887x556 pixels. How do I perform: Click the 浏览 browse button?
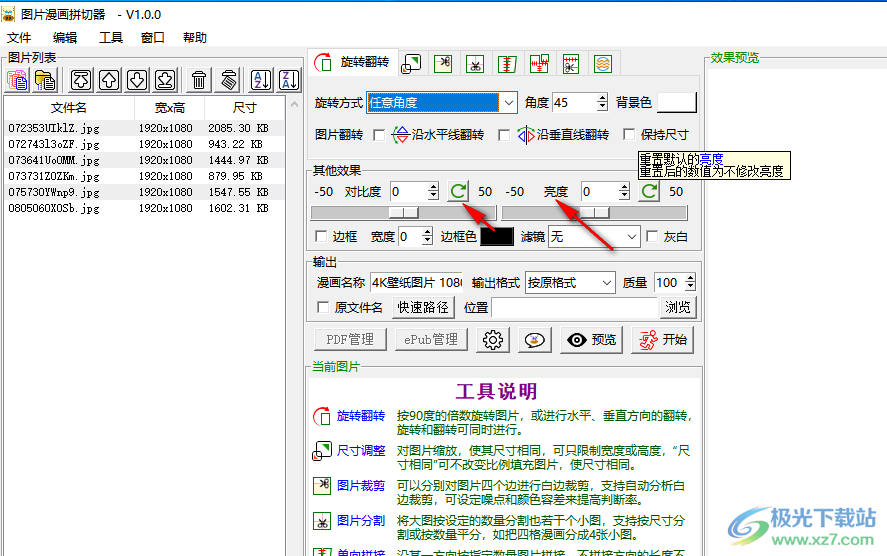coord(678,307)
